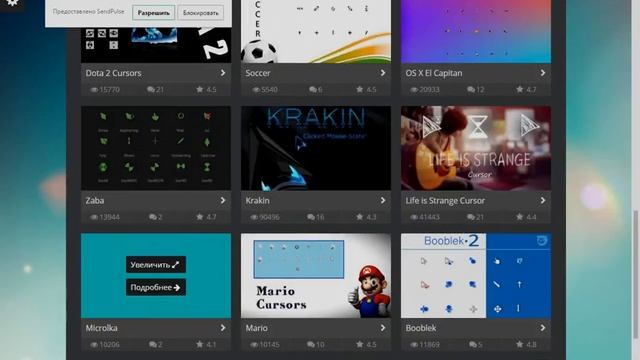Click the eye views icon under Dota 2 Cursors

point(94,89)
